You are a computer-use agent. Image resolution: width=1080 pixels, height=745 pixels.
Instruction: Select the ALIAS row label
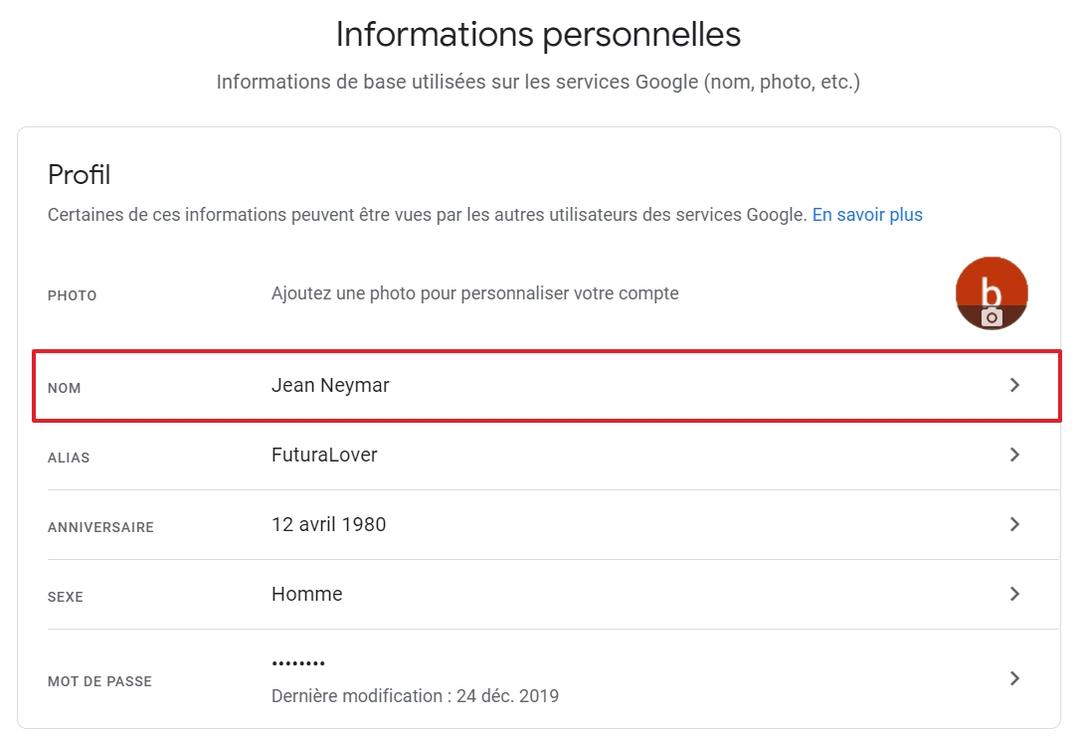point(68,458)
